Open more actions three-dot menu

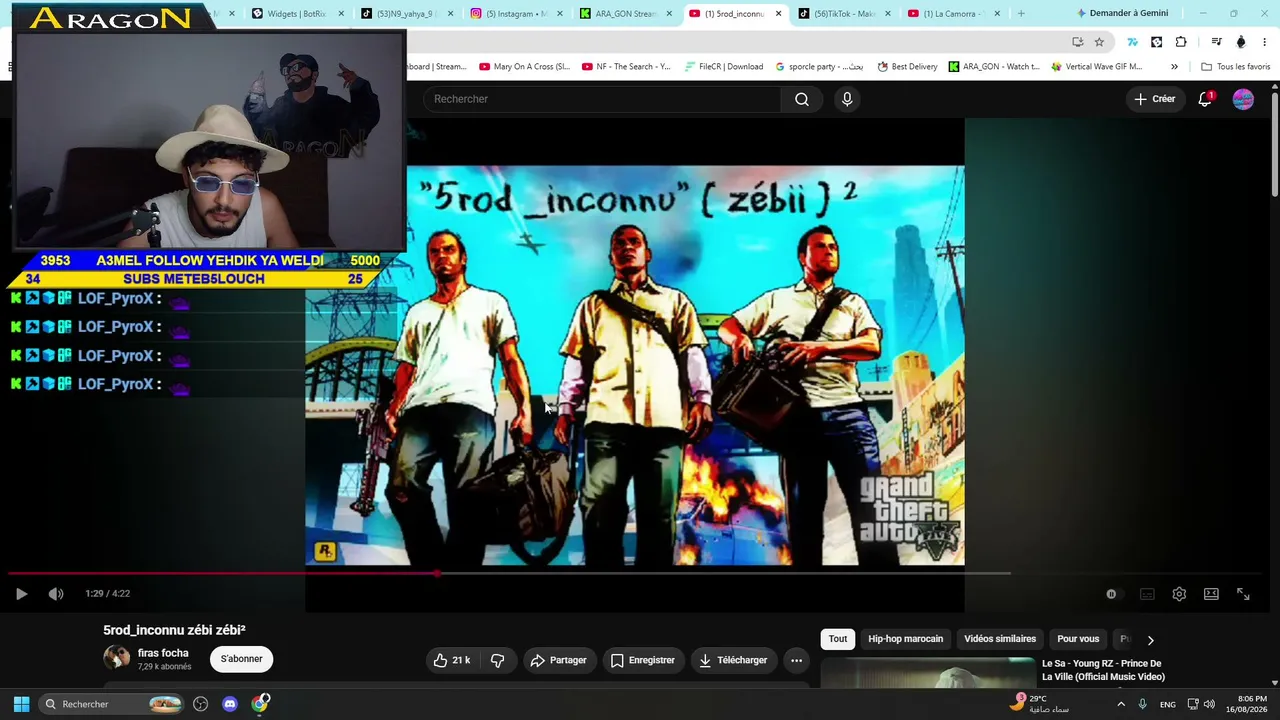pyautogui.click(x=796, y=660)
